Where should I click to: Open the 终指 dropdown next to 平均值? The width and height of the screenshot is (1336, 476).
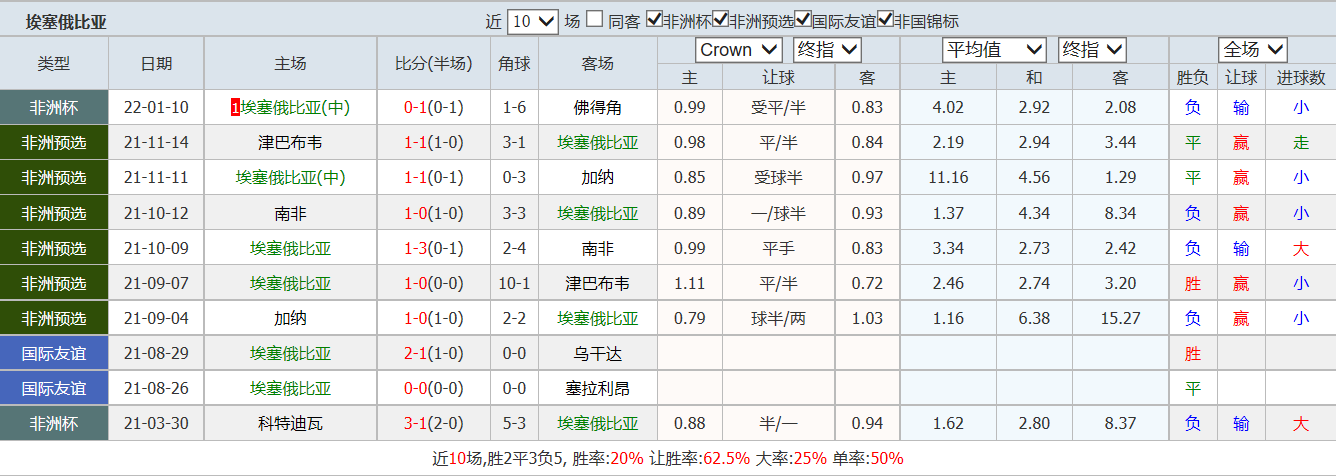[1092, 50]
